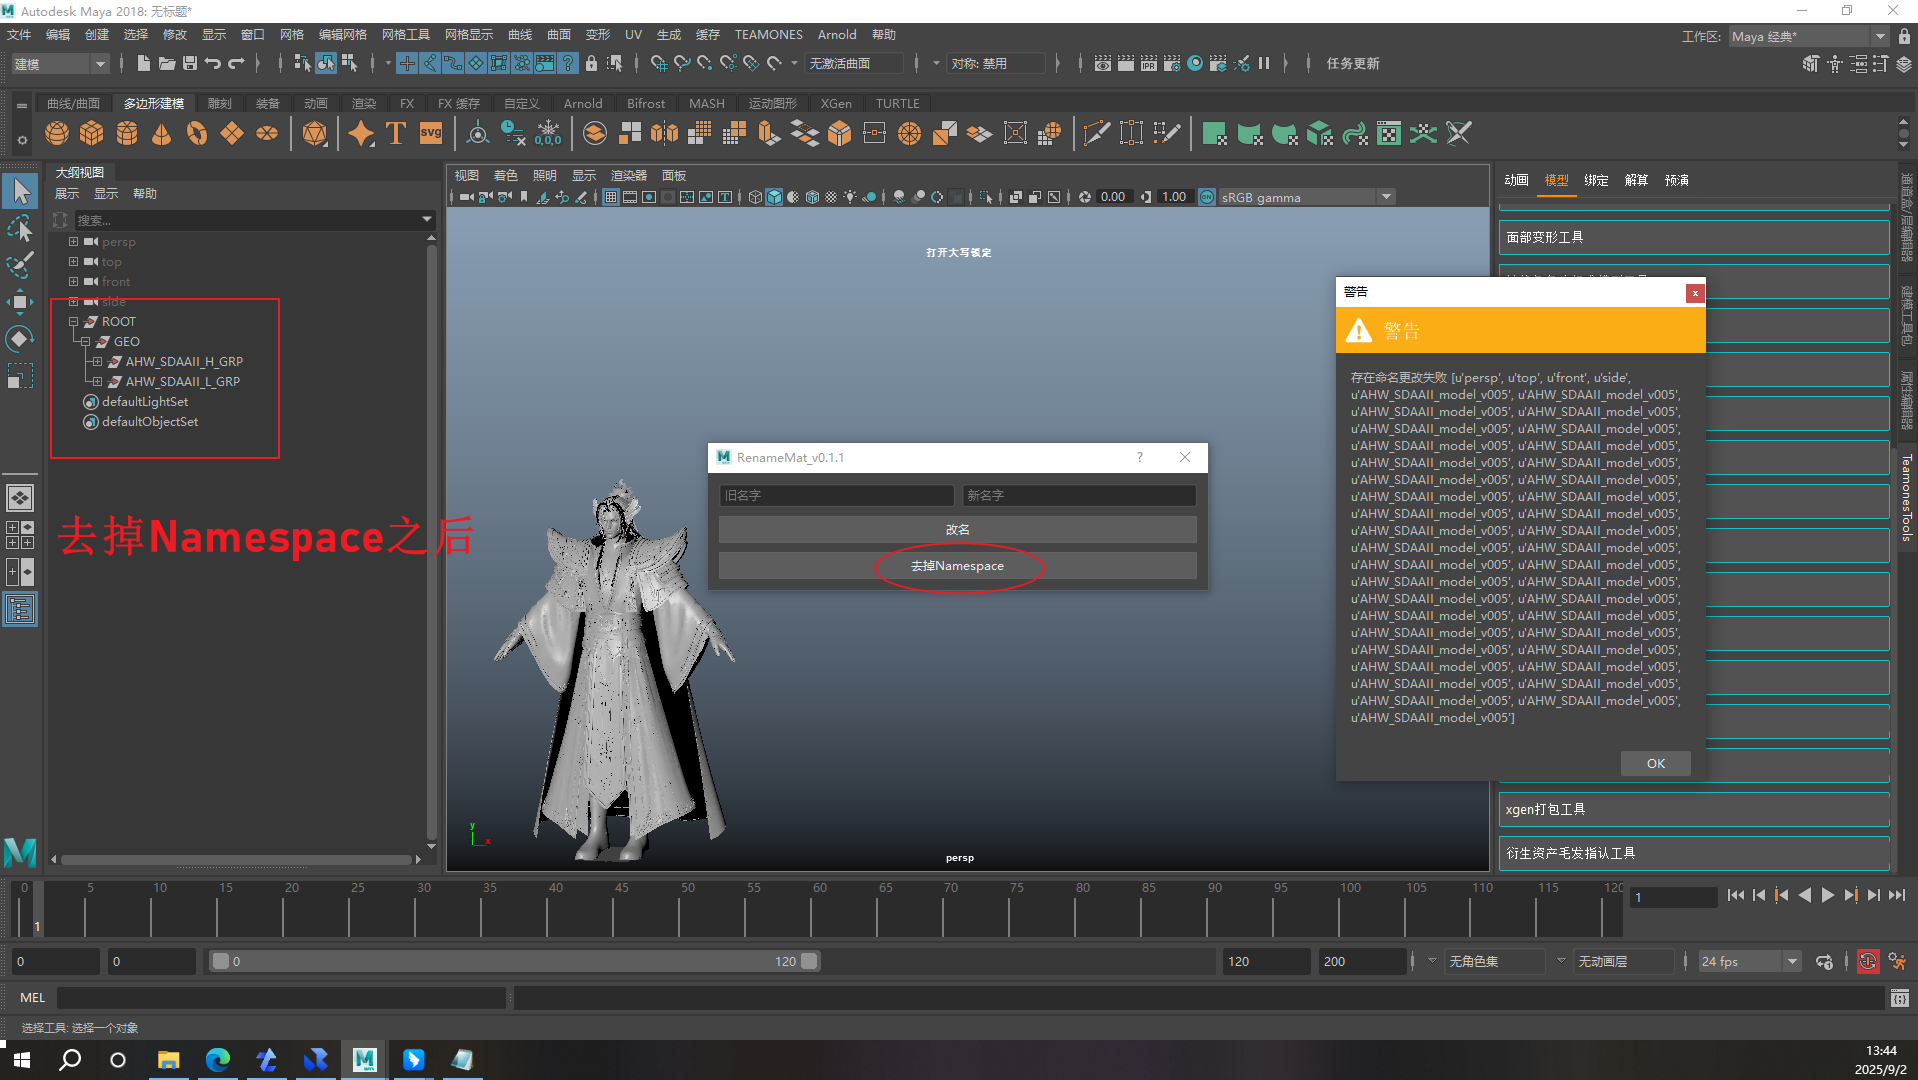The width and height of the screenshot is (1918, 1080).
Task: Activate the Move tool in toolbox
Action: pyautogui.click(x=19, y=302)
